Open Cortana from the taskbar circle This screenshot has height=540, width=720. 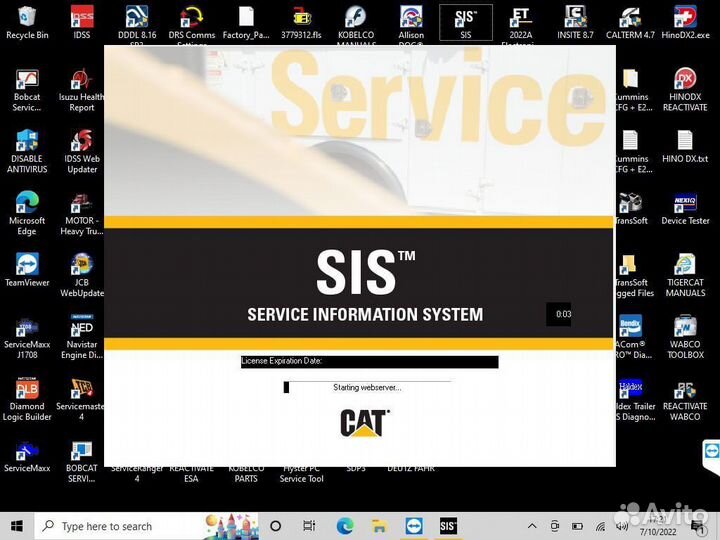point(276,526)
